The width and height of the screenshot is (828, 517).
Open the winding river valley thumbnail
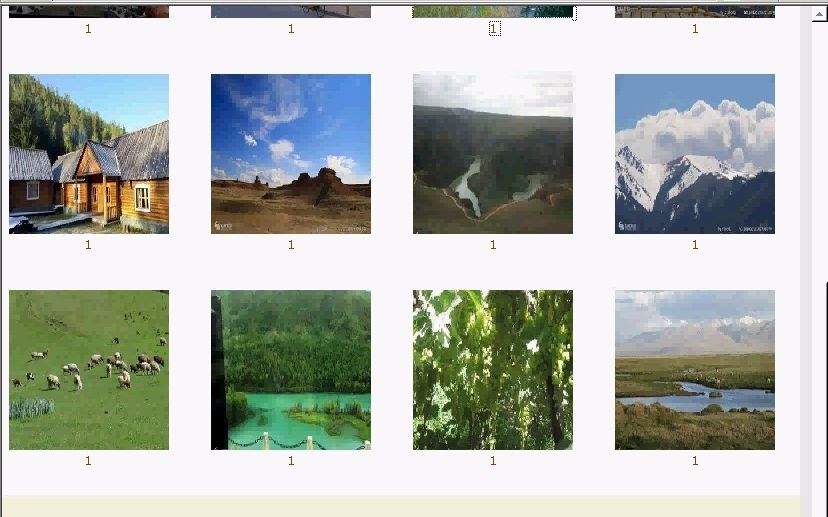[493, 154]
